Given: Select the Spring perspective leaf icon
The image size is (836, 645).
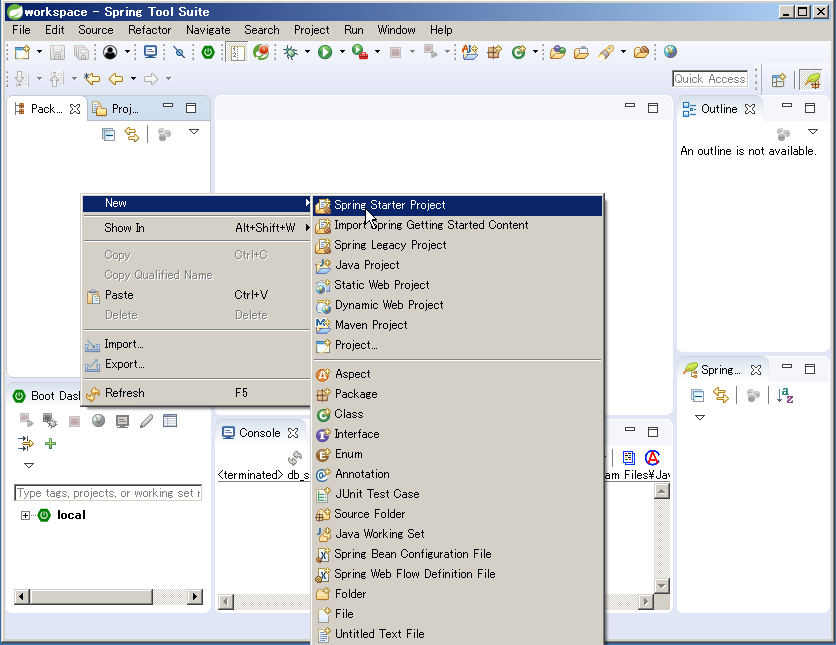Looking at the screenshot, I should point(812,80).
